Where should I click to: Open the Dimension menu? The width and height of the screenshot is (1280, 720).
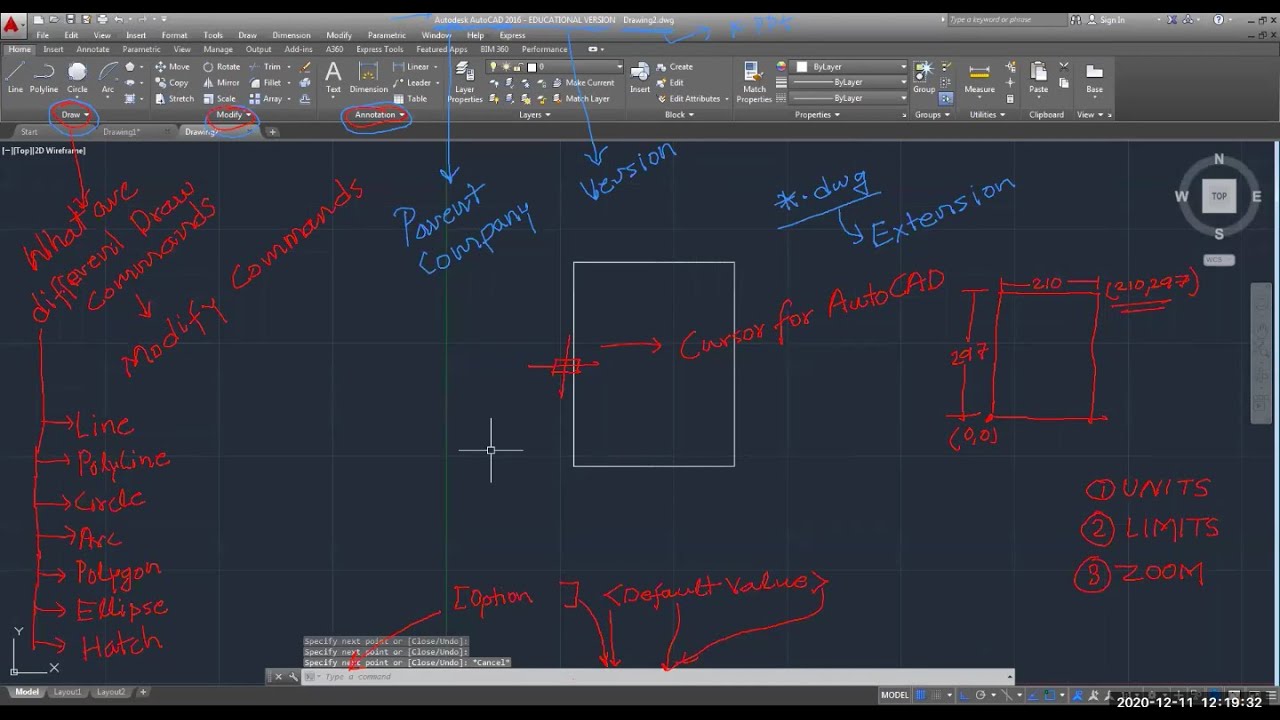point(291,35)
